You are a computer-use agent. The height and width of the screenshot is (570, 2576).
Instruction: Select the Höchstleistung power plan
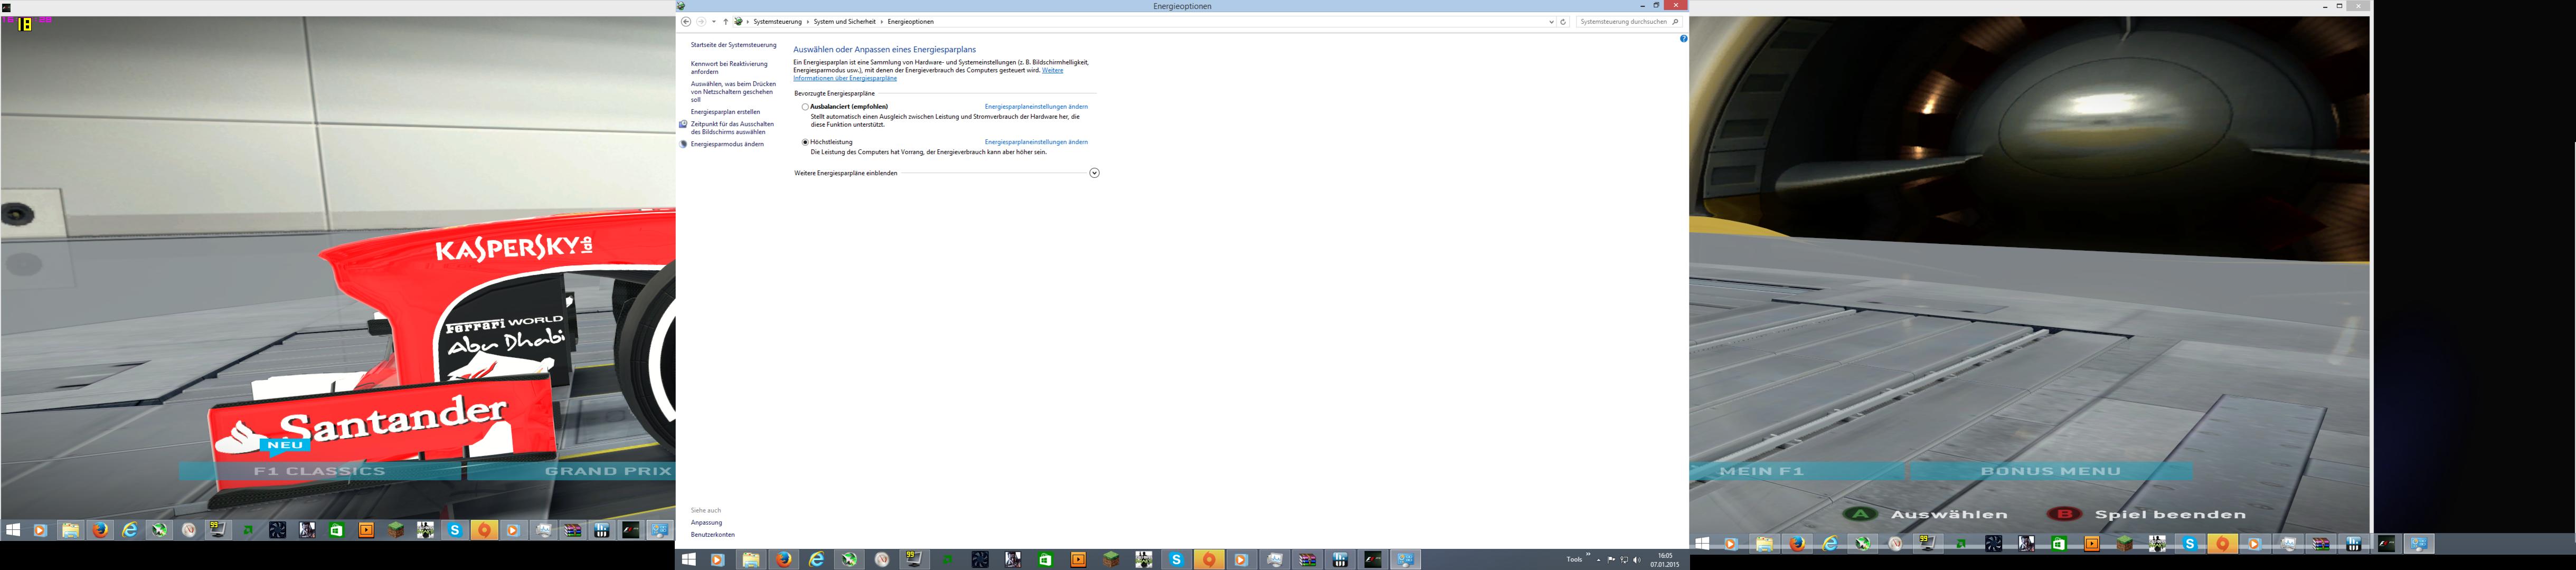point(805,142)
